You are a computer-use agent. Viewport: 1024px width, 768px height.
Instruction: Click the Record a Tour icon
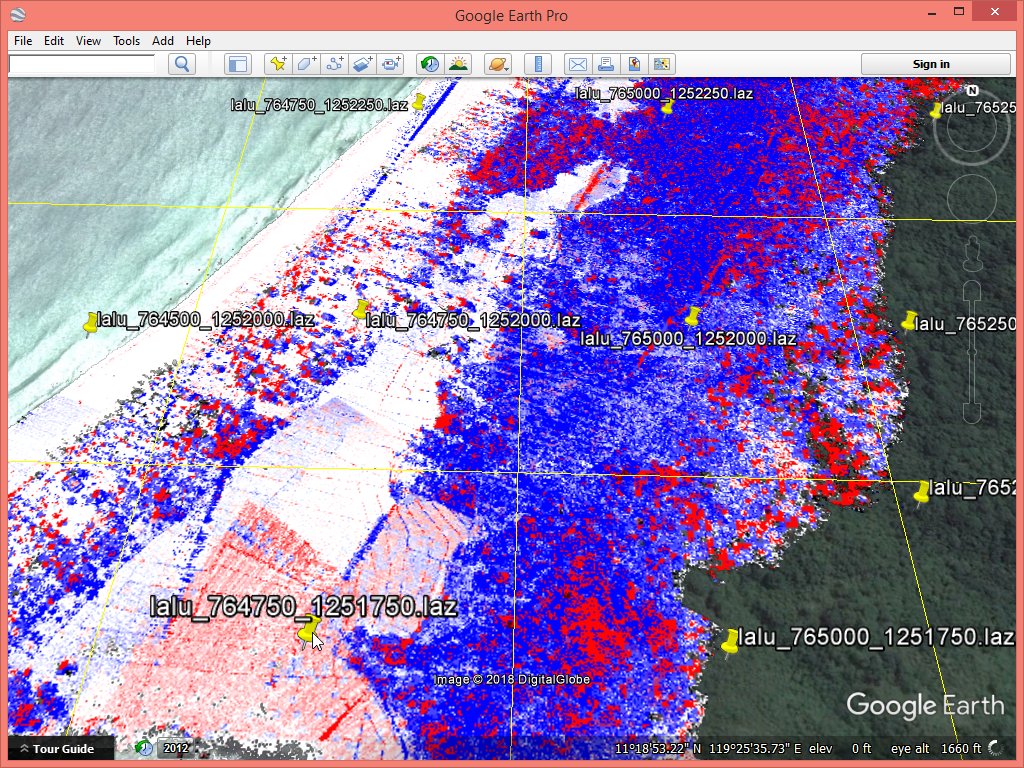coord(391,64)
